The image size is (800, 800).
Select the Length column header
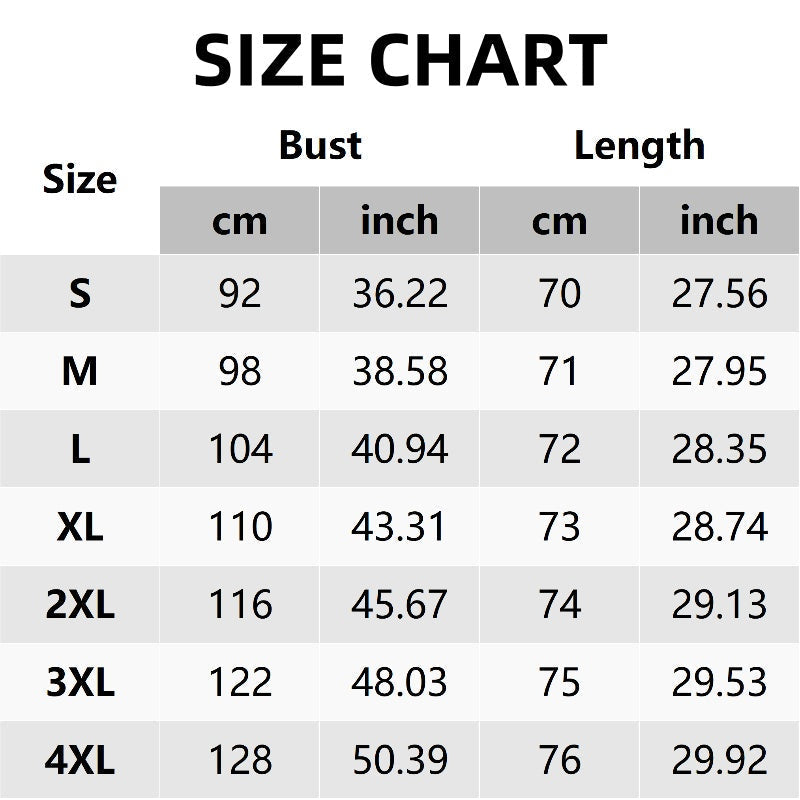point(639,146)
